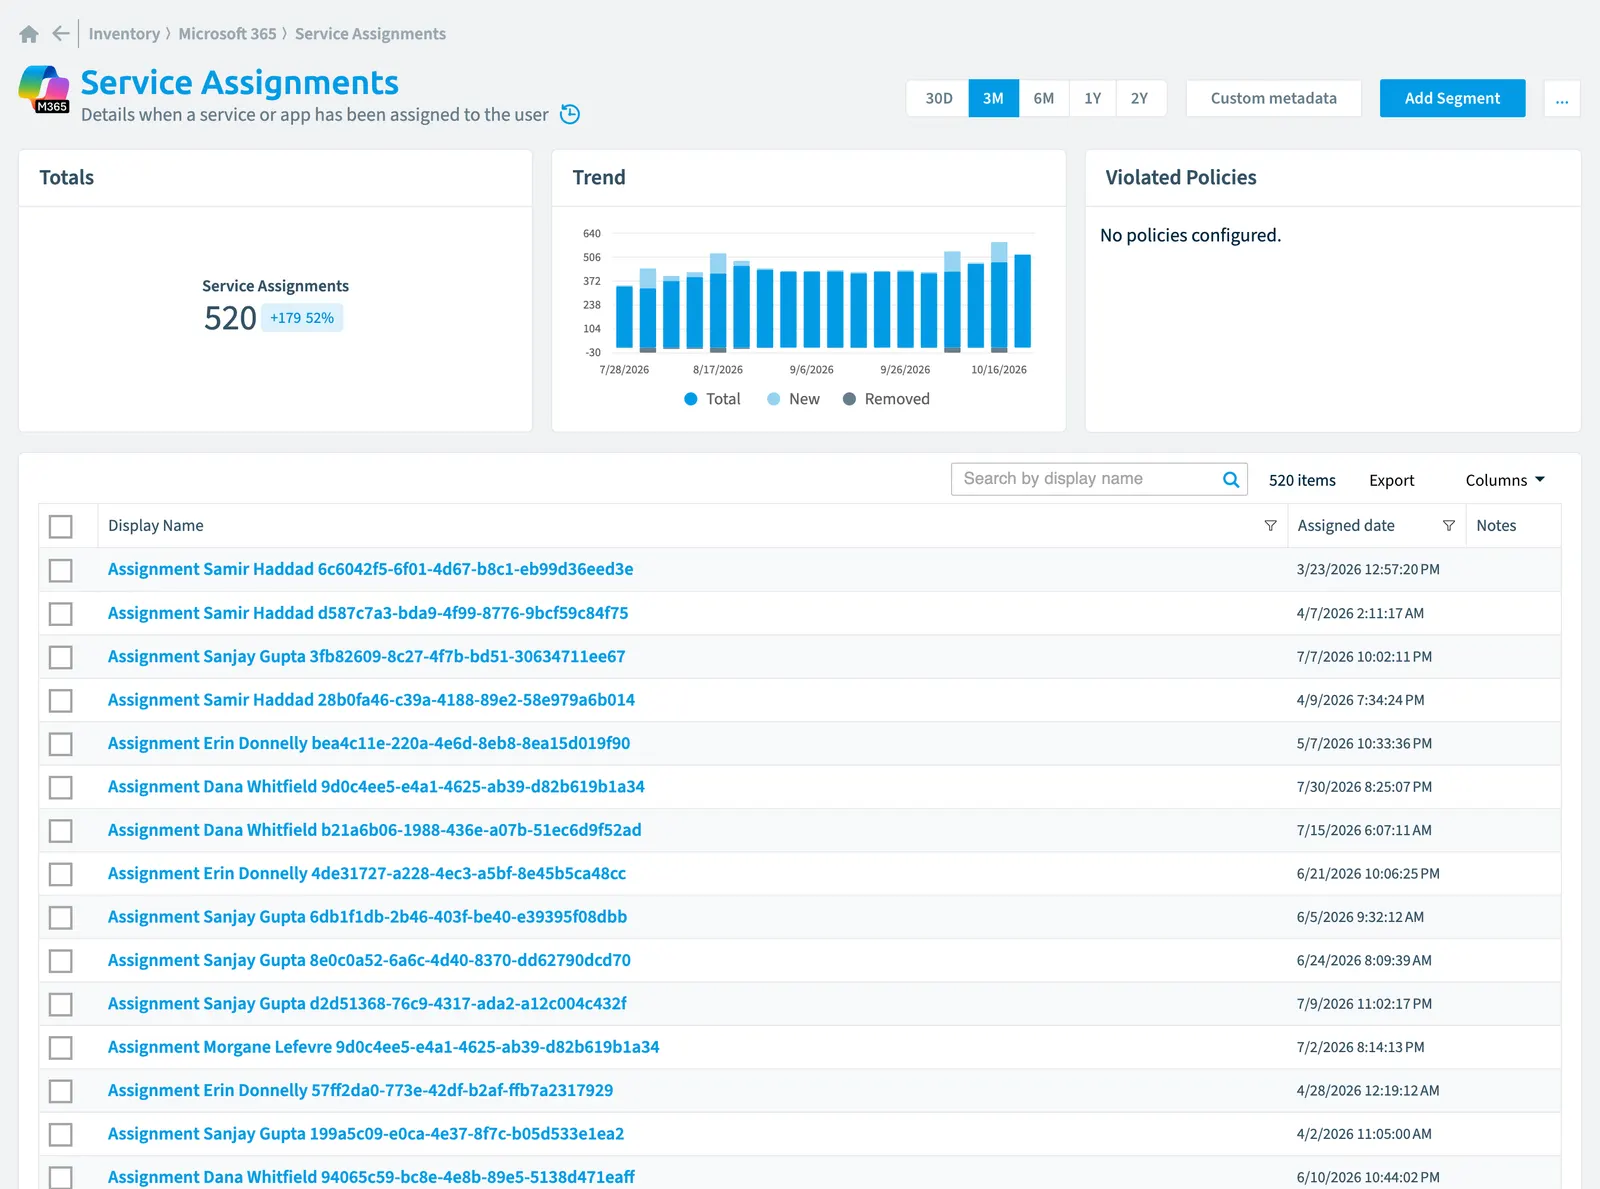The width and height of the screenshot is (1600, 1189).
Task: Open the history clock icon beside the description
Action: point(570,114)
